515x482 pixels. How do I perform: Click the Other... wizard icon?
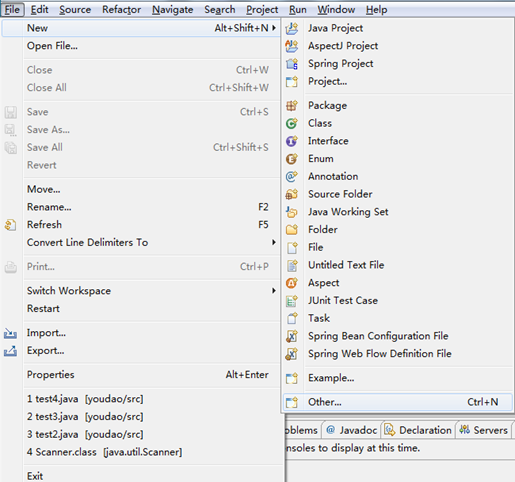coord(292,402)
